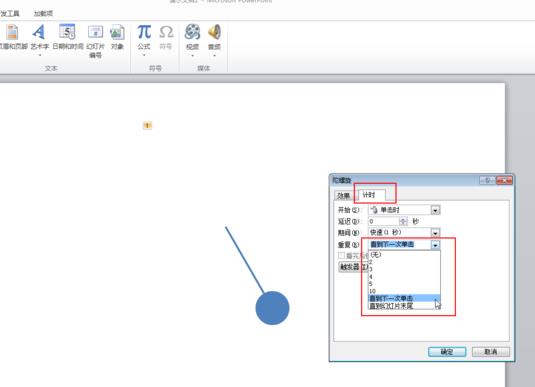Choose repeat count 5 in list
The width and height of the screenshot is (535, 387).
pos(404,284)
